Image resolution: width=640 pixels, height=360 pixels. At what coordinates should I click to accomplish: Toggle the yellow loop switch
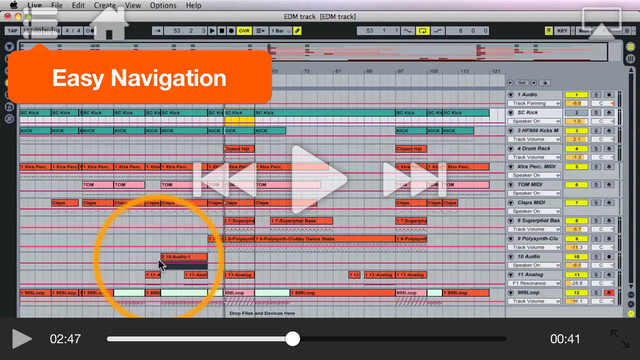[422, 31]
